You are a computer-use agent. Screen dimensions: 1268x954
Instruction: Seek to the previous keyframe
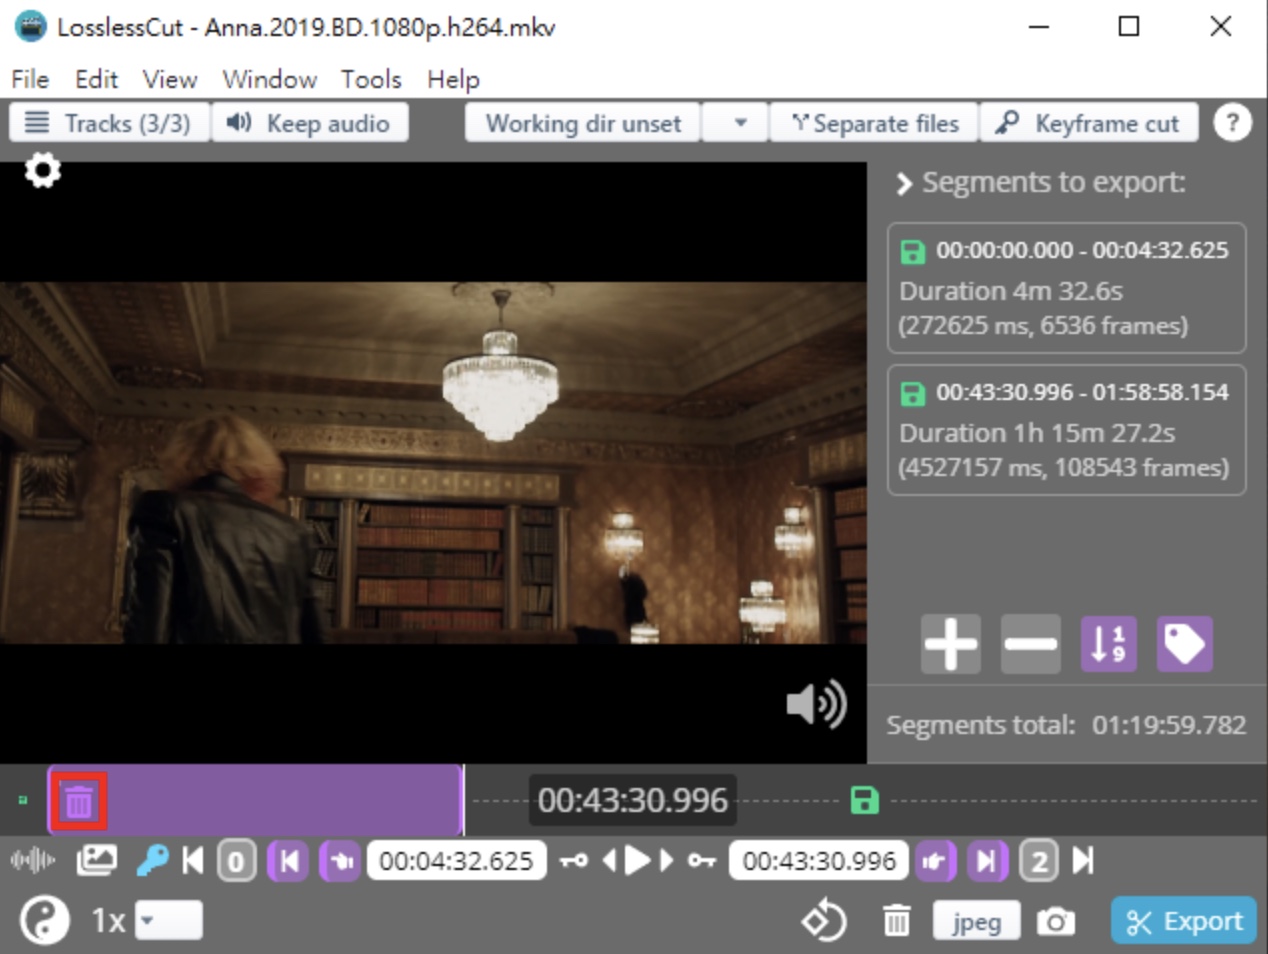[573, 860]
